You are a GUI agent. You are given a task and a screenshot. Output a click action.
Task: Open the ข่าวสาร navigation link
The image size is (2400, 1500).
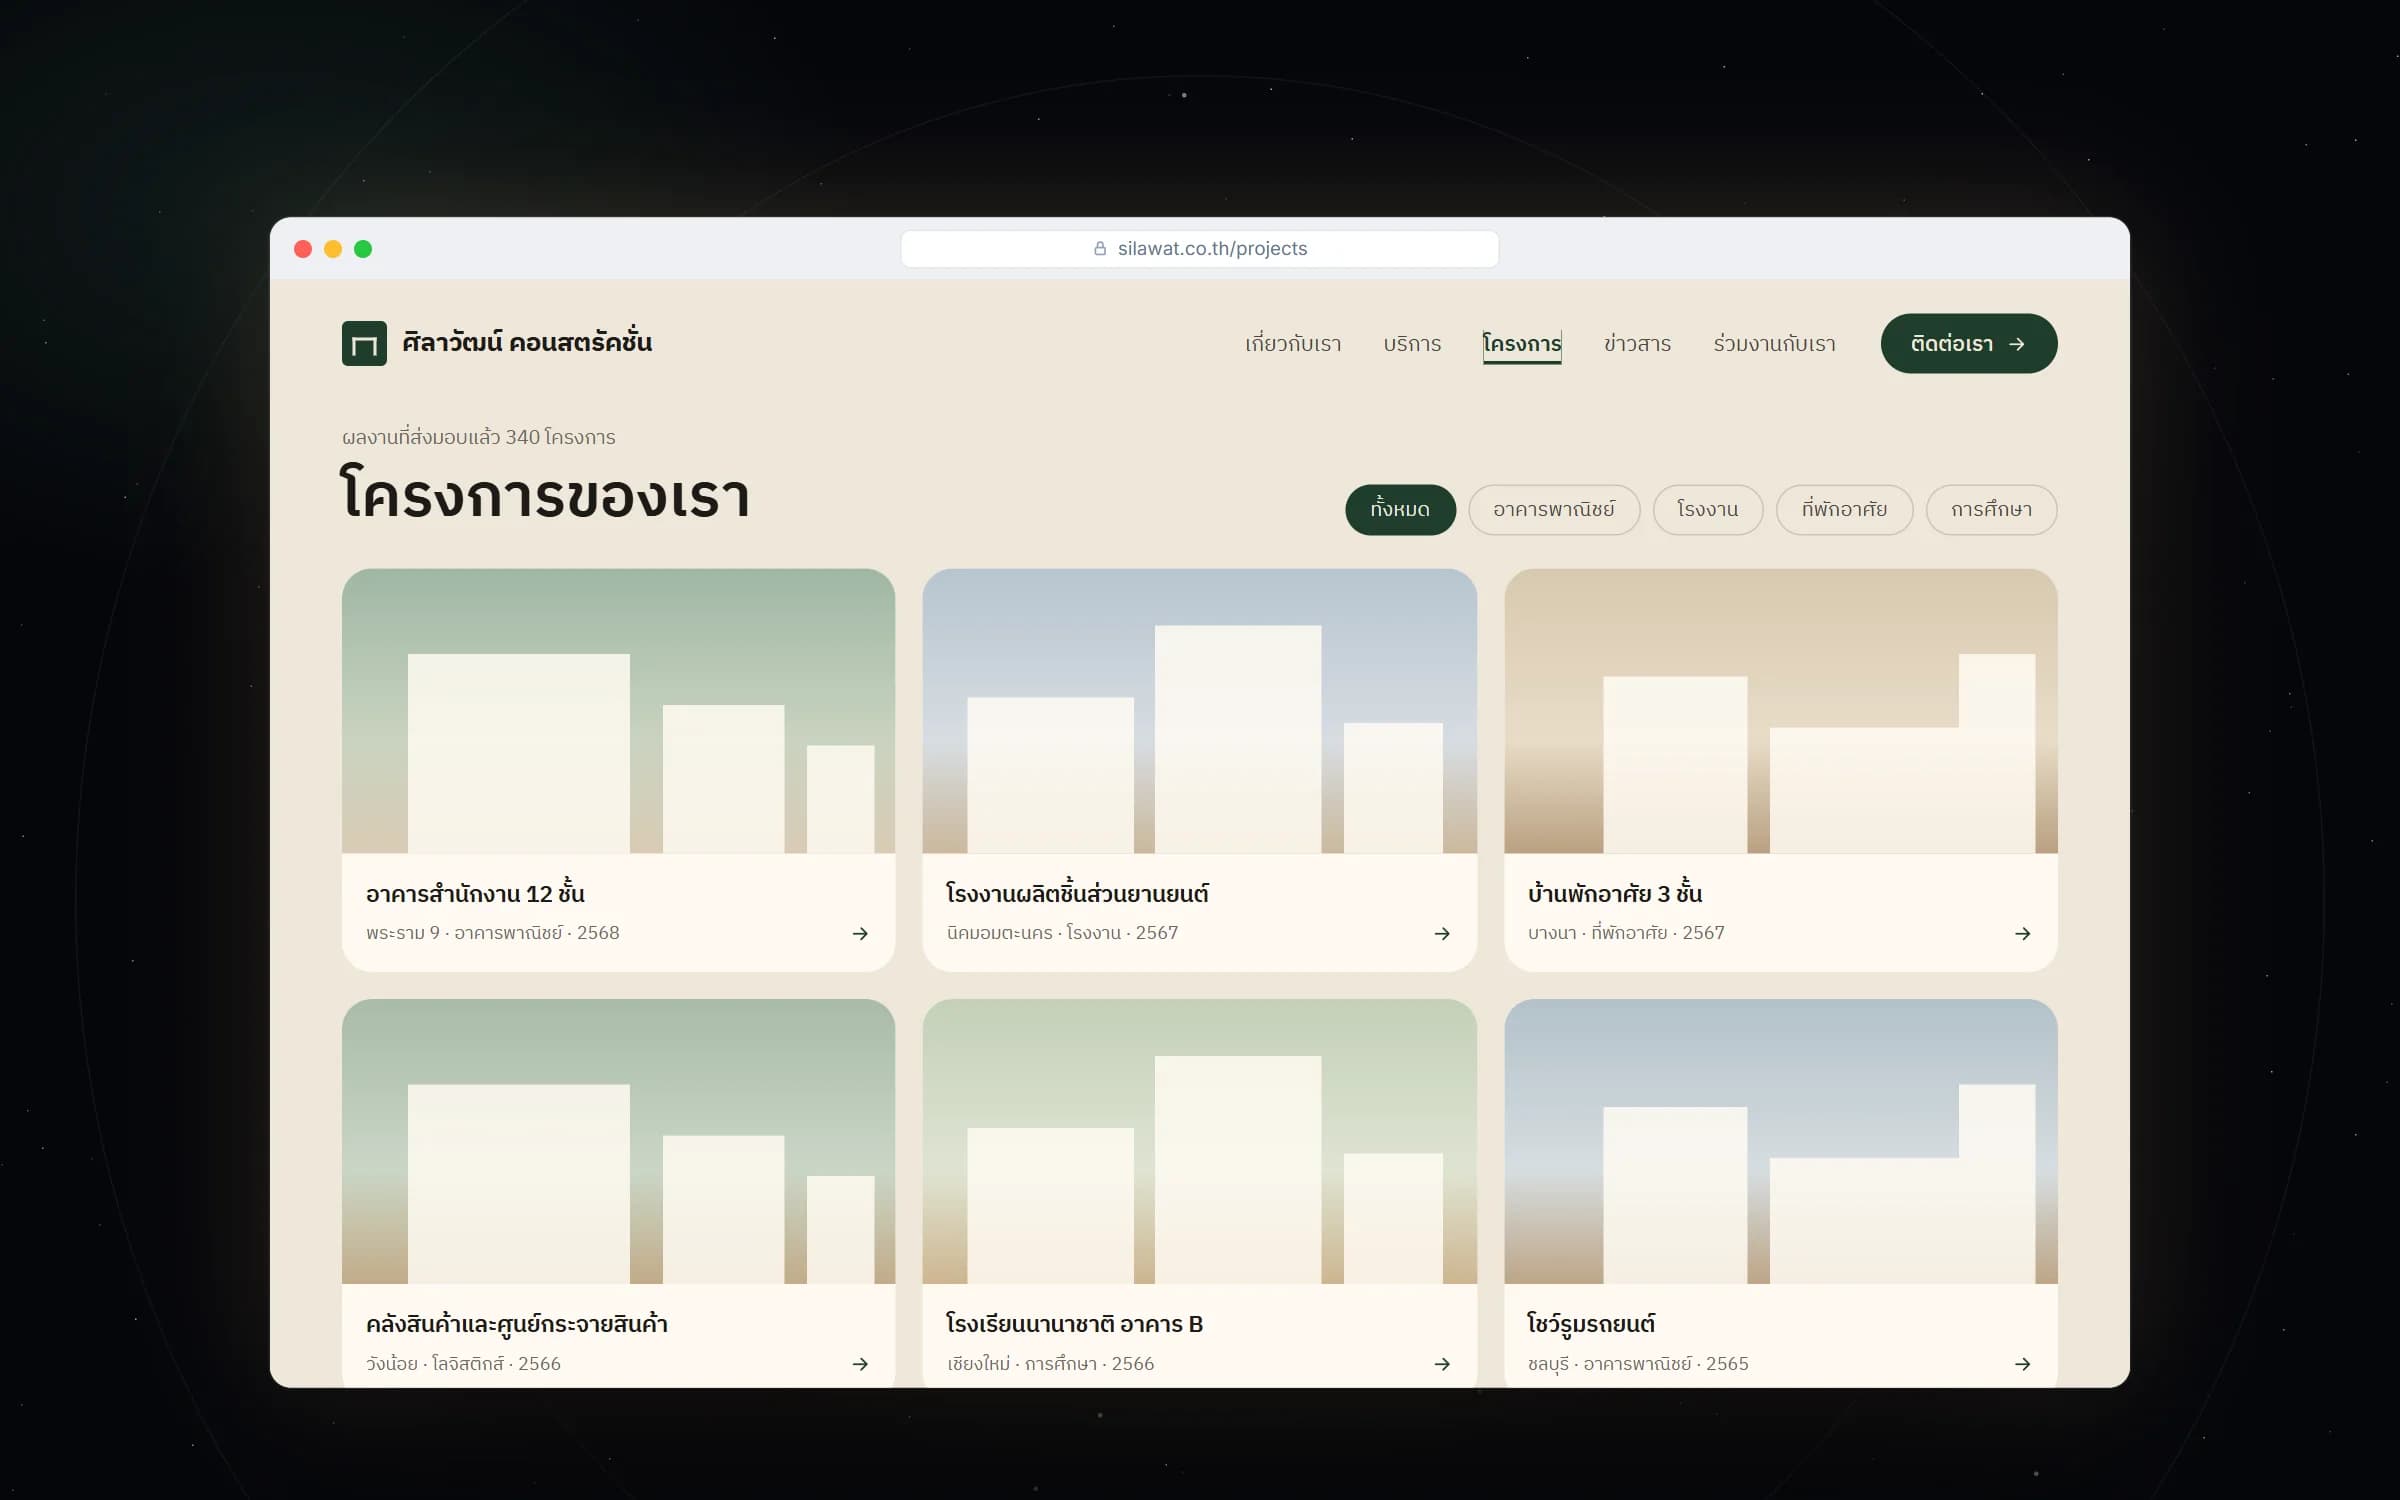(1637, 344)
